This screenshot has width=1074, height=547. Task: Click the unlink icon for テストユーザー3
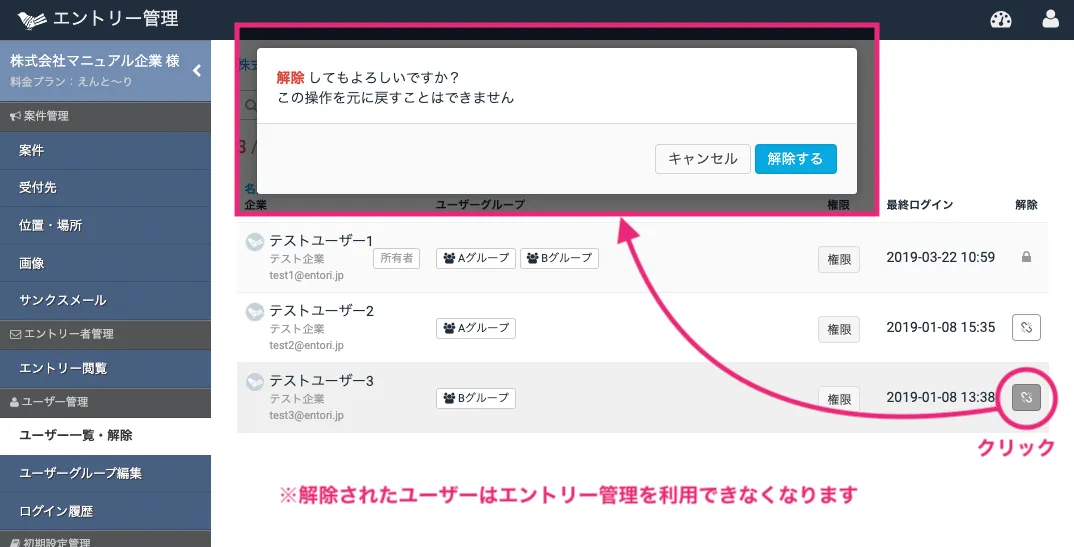pos(1026,397)
